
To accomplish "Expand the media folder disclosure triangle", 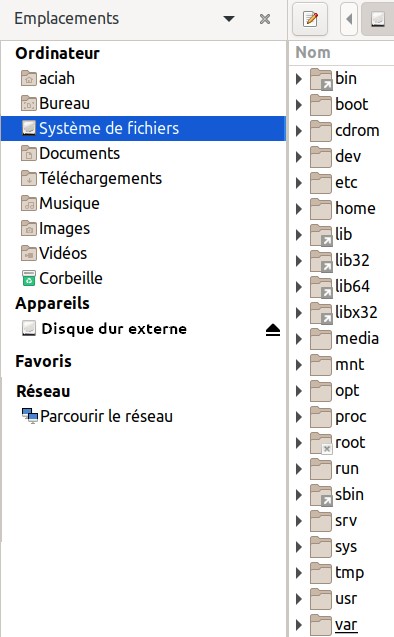I will pyautogui.click(x=299, y=339).
